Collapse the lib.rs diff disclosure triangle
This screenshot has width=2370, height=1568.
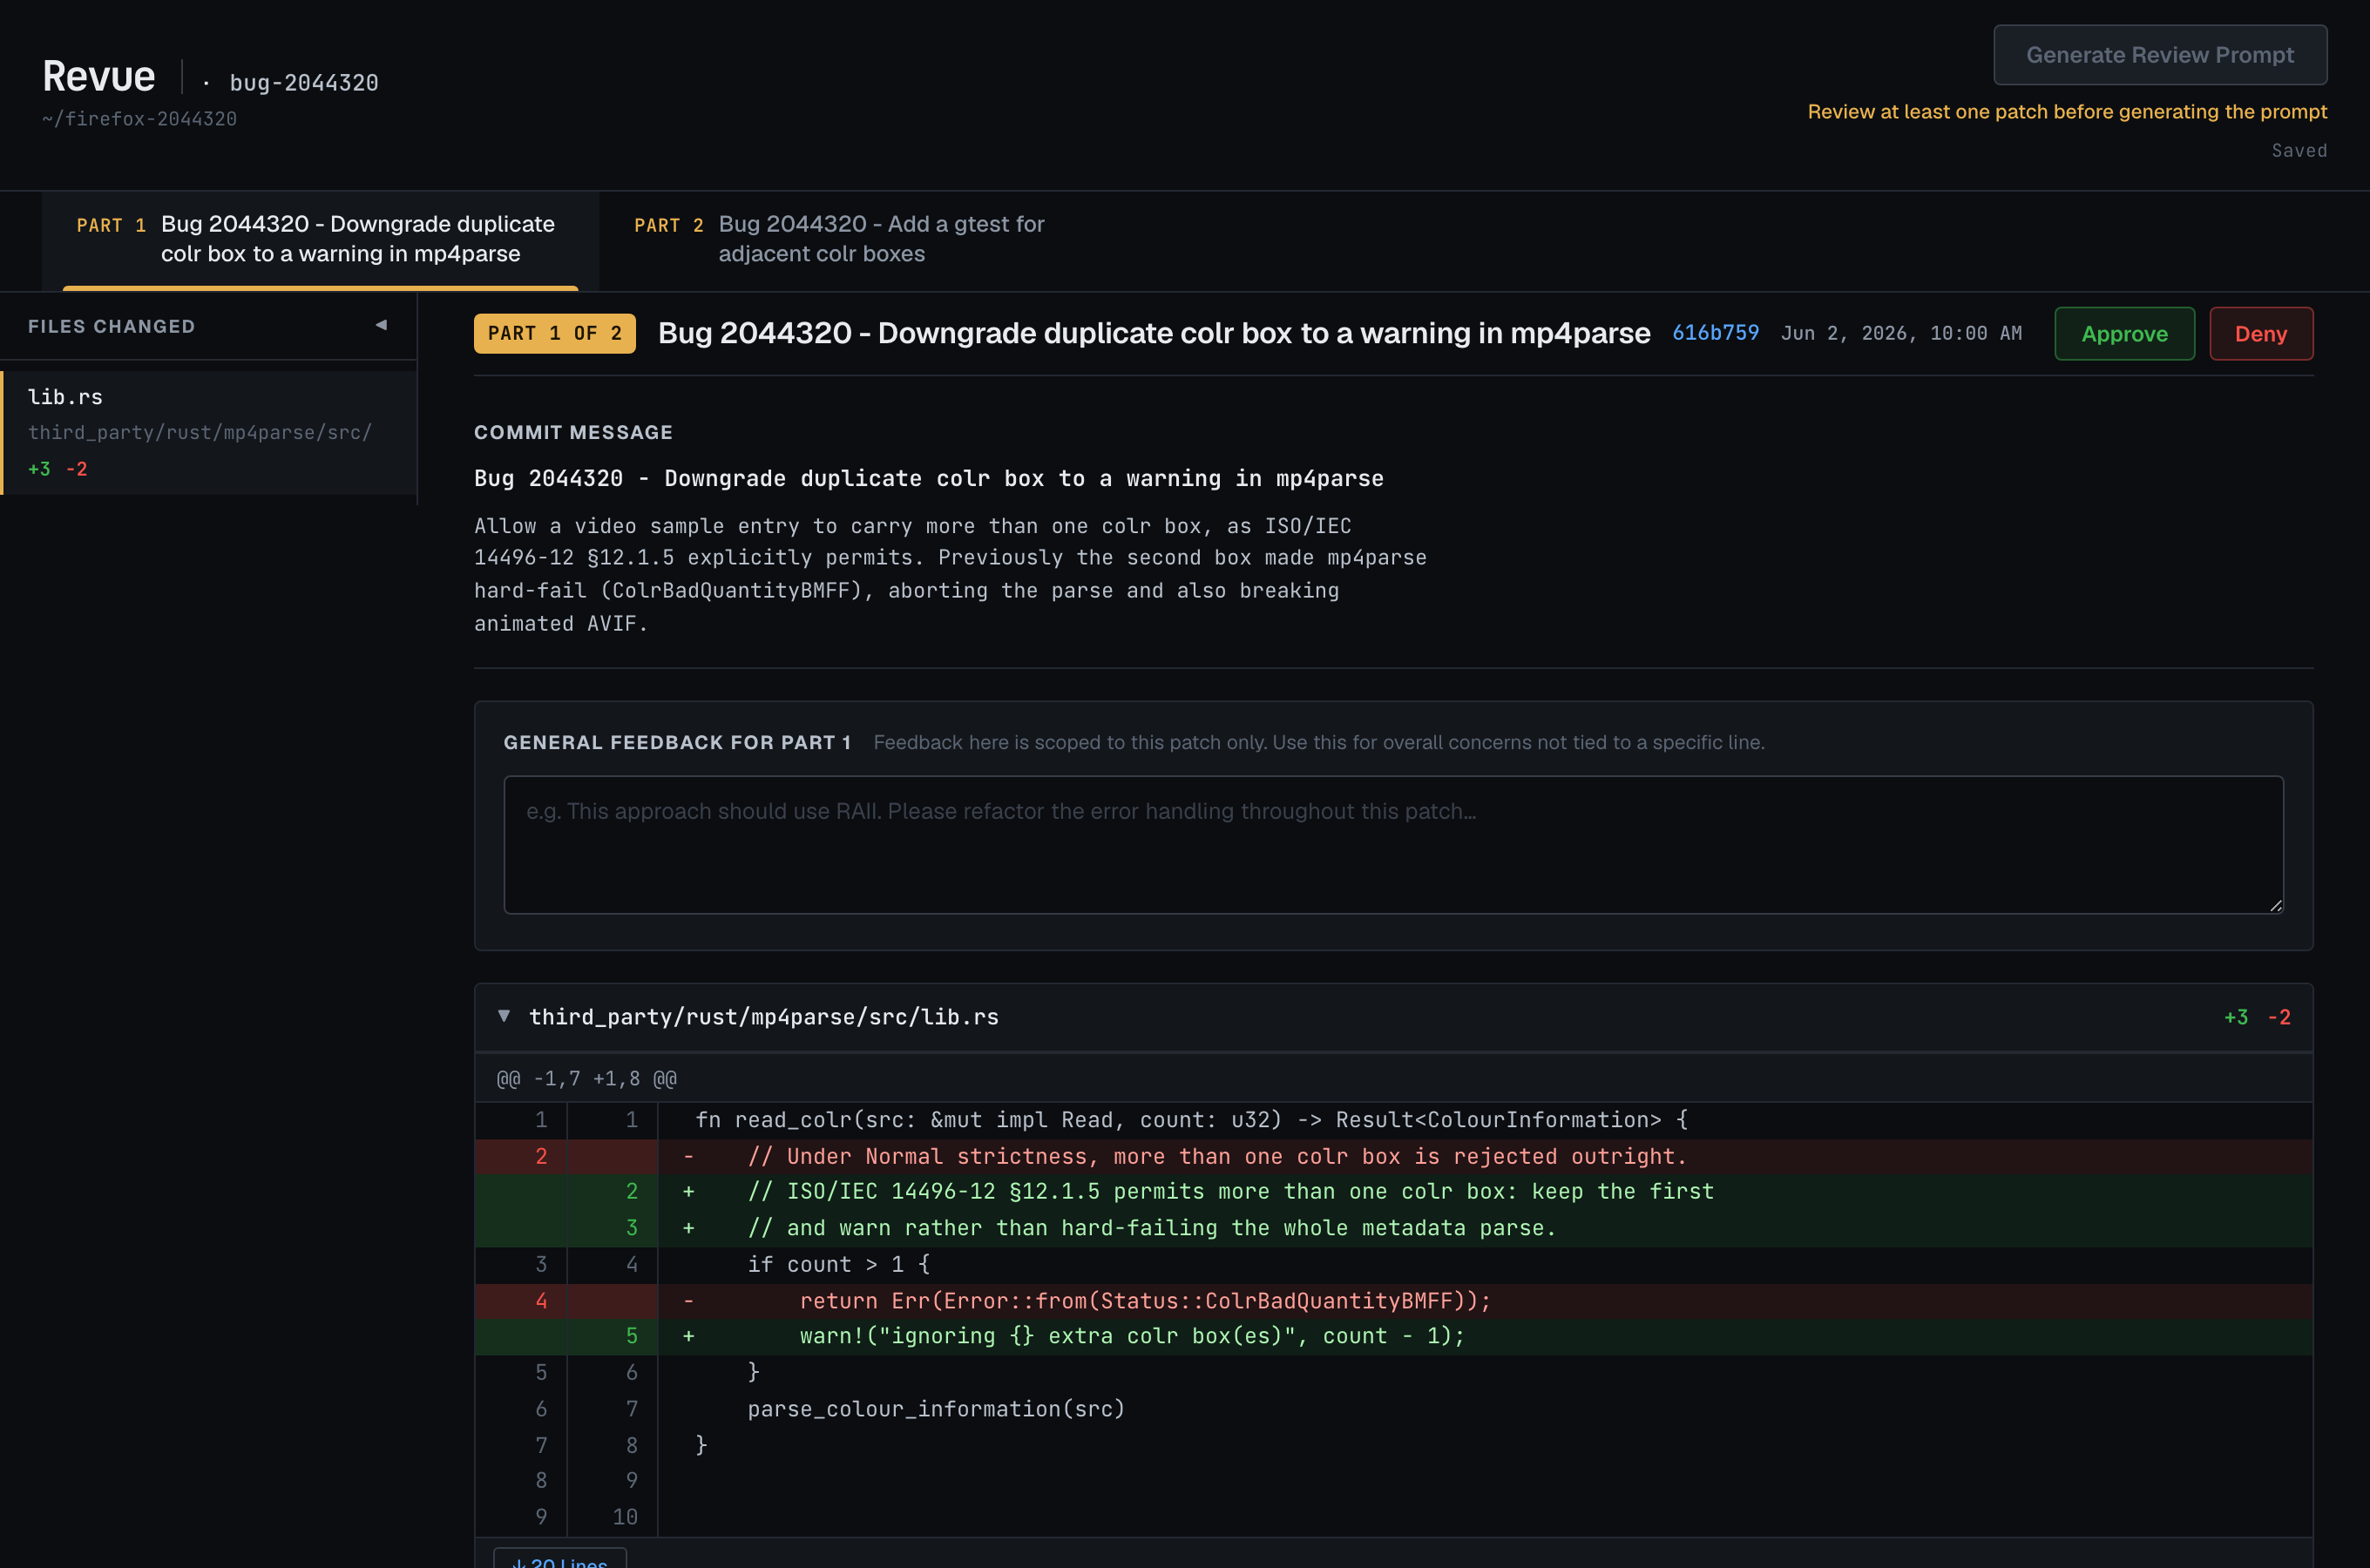pyautogui.click(x=504, y=1016)
